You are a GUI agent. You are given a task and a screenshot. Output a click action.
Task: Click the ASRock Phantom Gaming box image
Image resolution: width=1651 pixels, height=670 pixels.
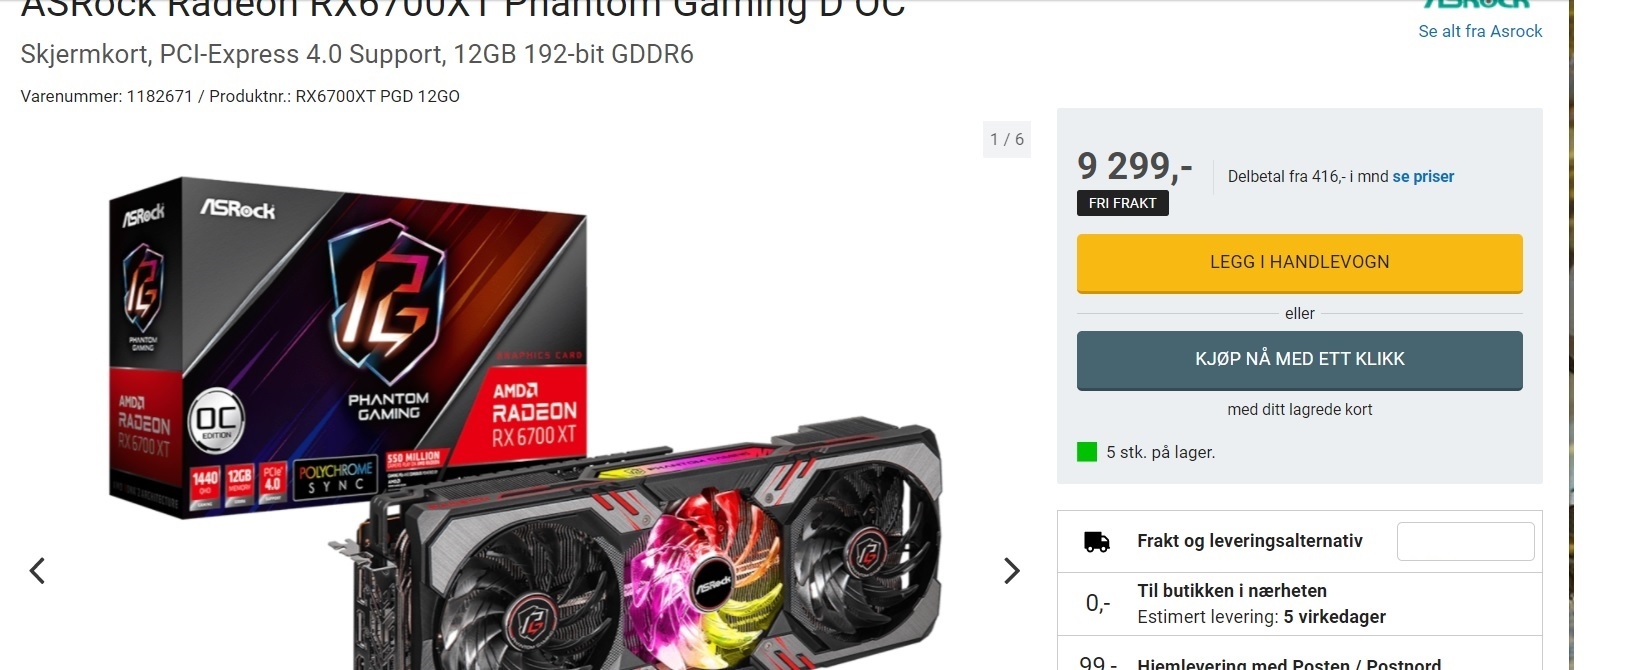[347, 348]
